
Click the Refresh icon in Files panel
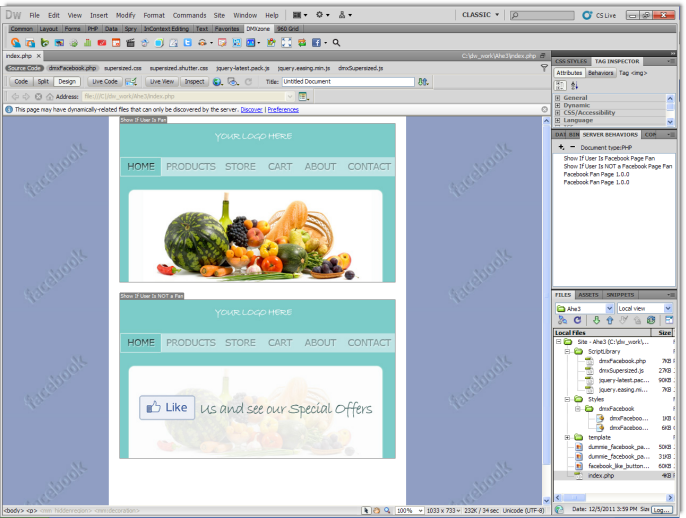coord(578,320)
